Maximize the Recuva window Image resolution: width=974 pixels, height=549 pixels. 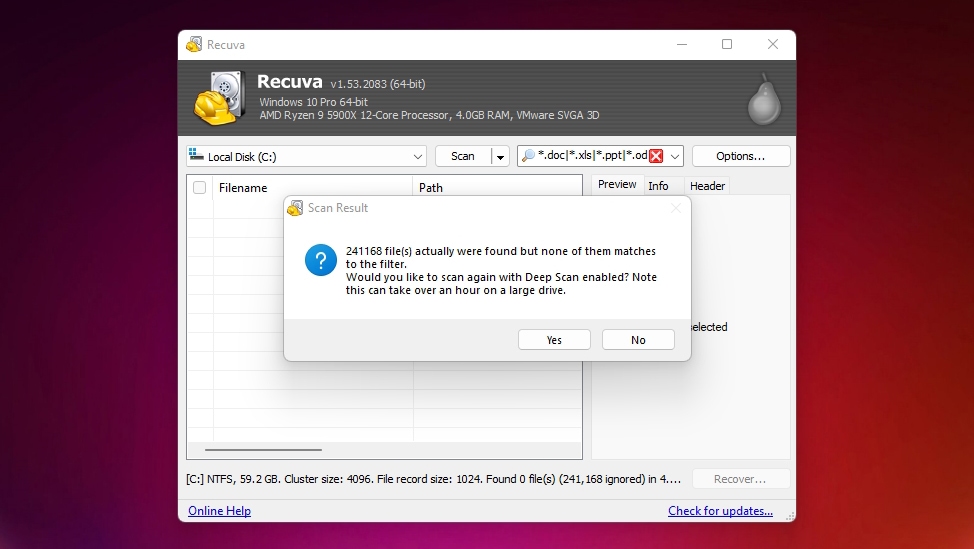click(727, 44)
